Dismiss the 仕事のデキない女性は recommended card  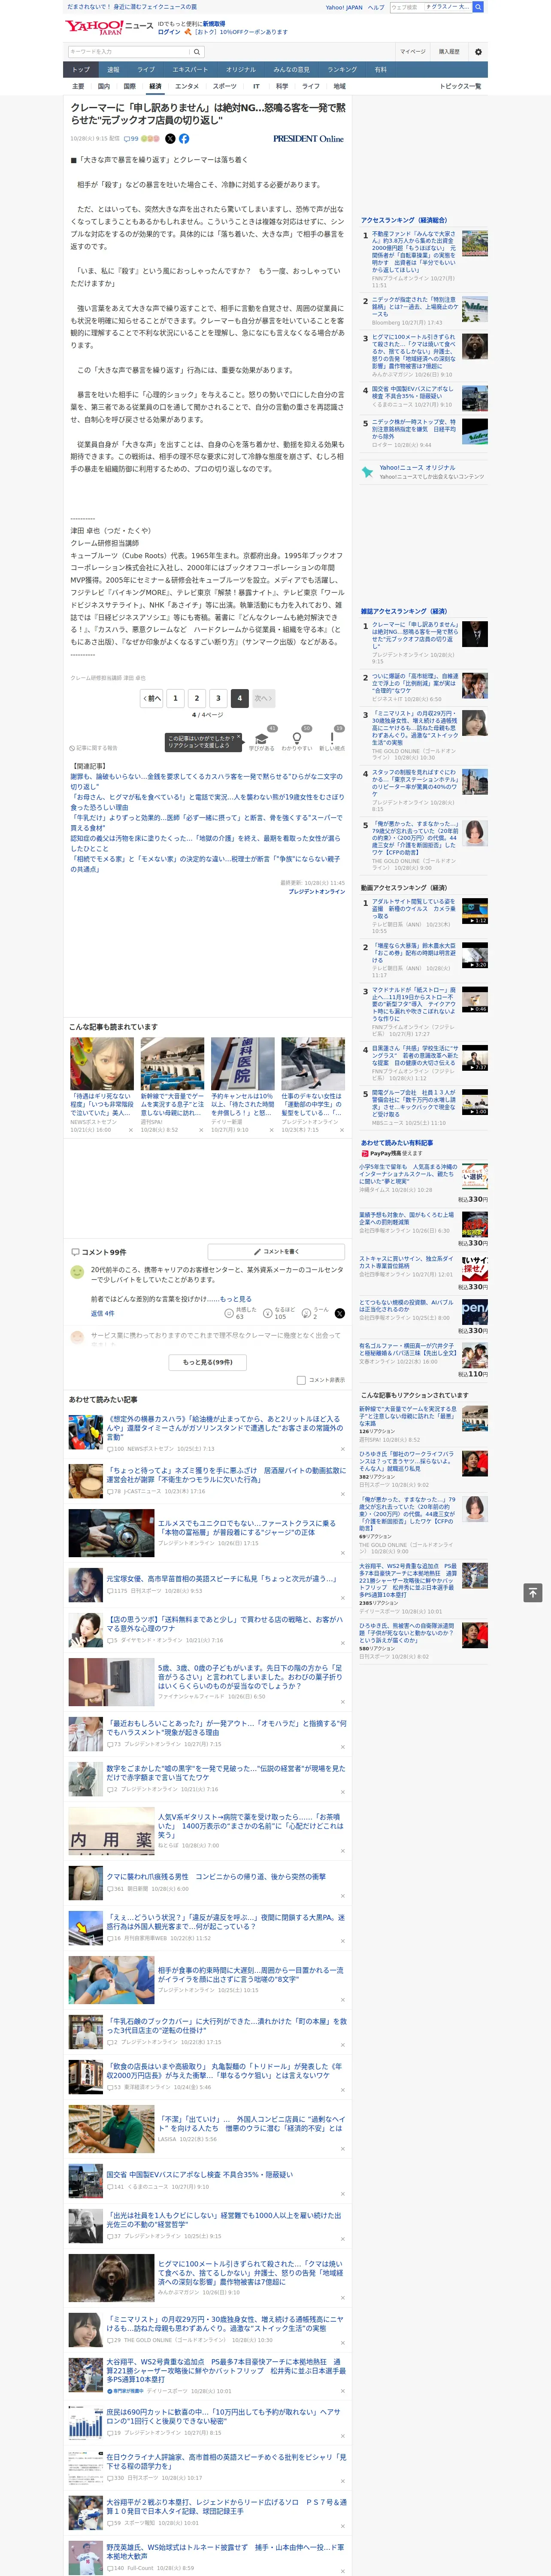(x=341, y=1130)
